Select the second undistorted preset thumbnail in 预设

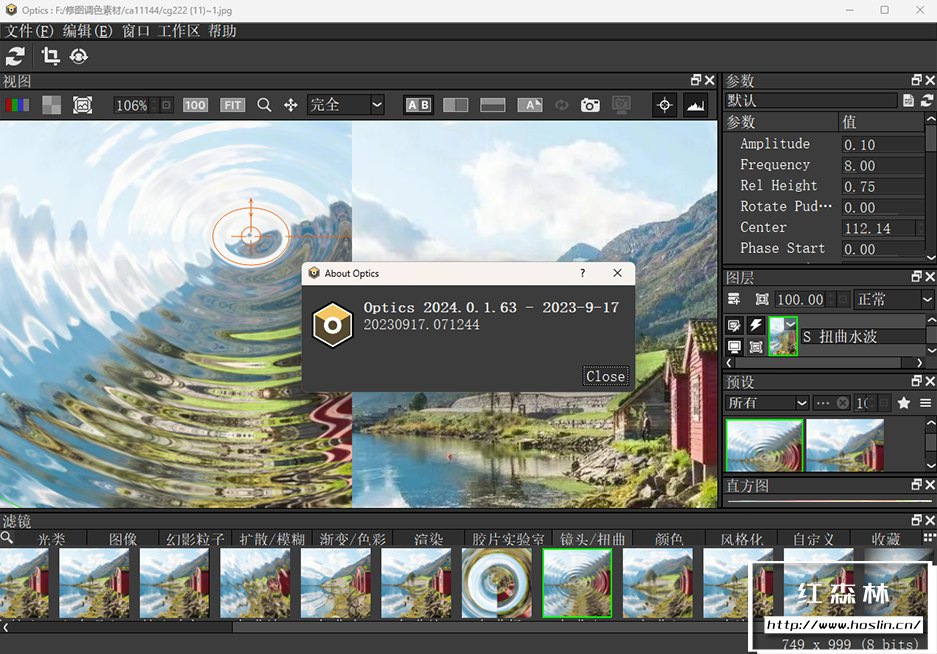[x=845, y=445]
